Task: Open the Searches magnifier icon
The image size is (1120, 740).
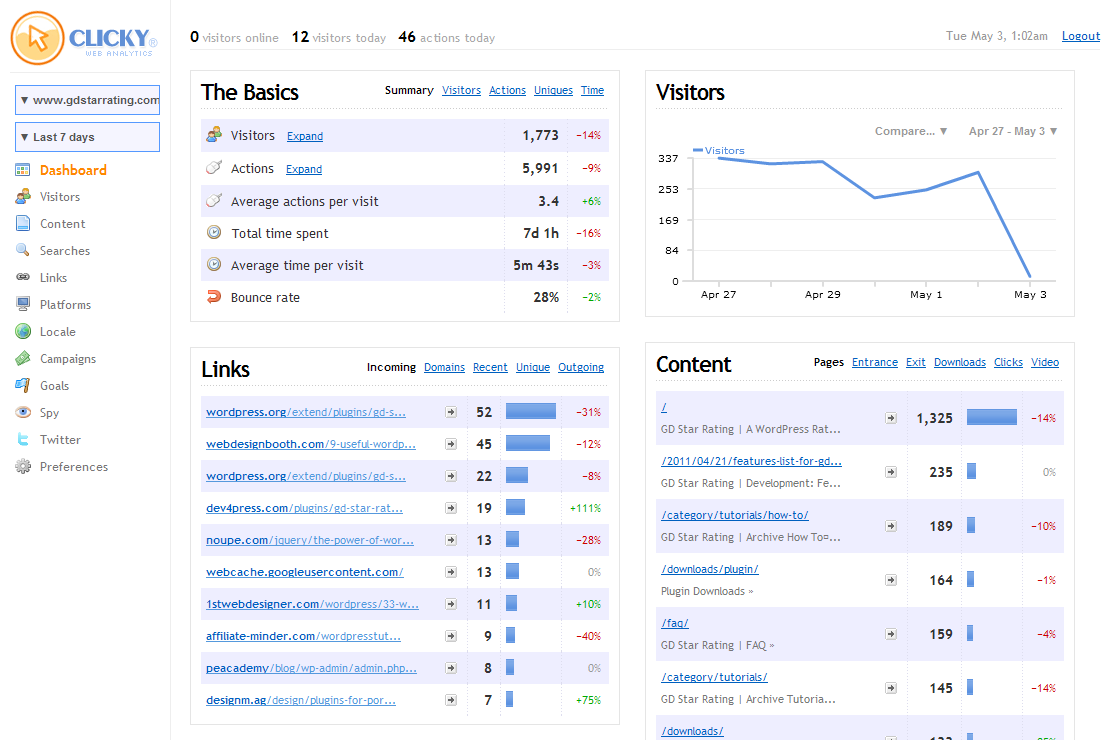Action: 23,250
